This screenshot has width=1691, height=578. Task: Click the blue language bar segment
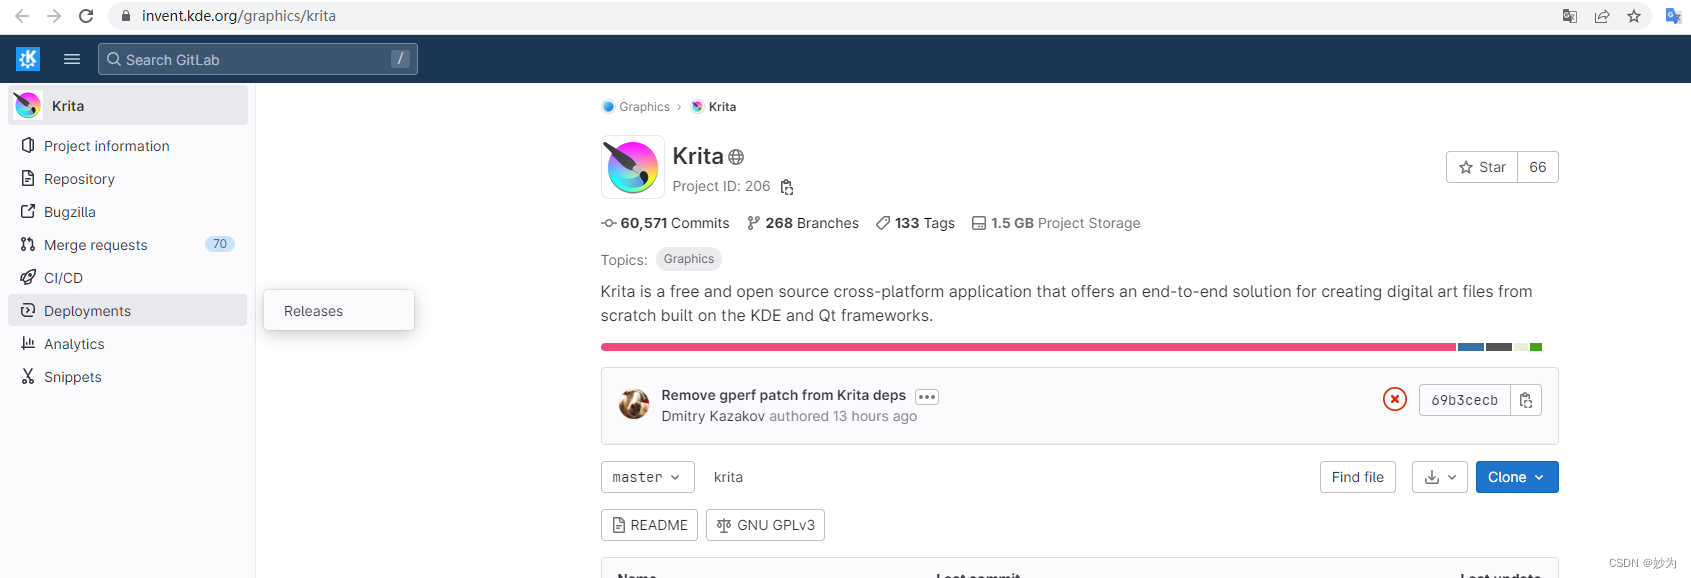tap(1470, 347)
